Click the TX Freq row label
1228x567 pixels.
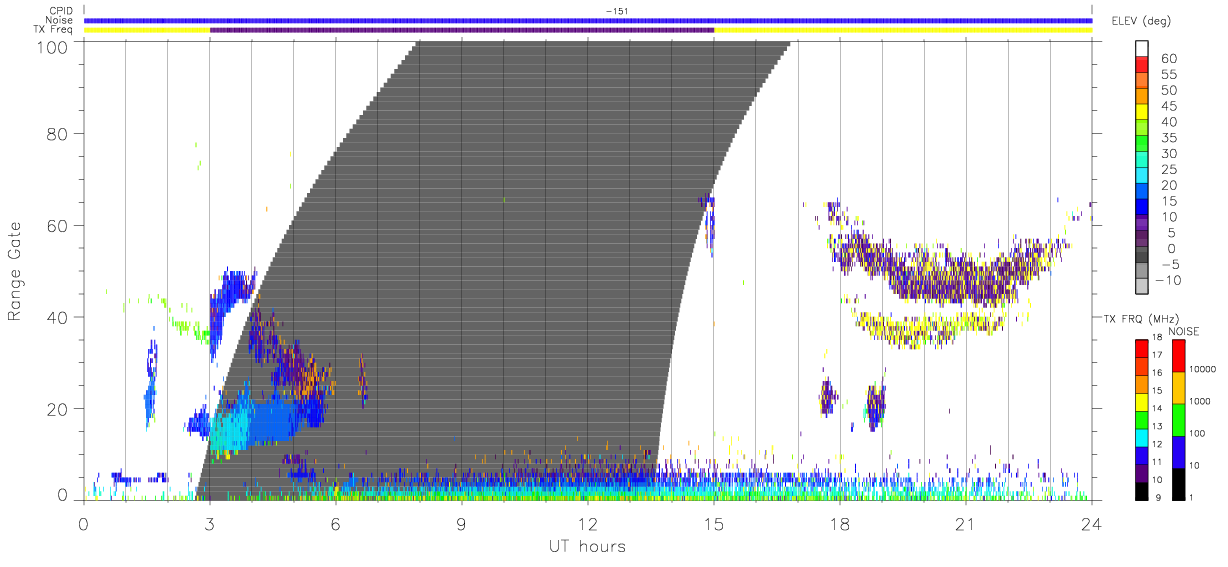[54, 29]
